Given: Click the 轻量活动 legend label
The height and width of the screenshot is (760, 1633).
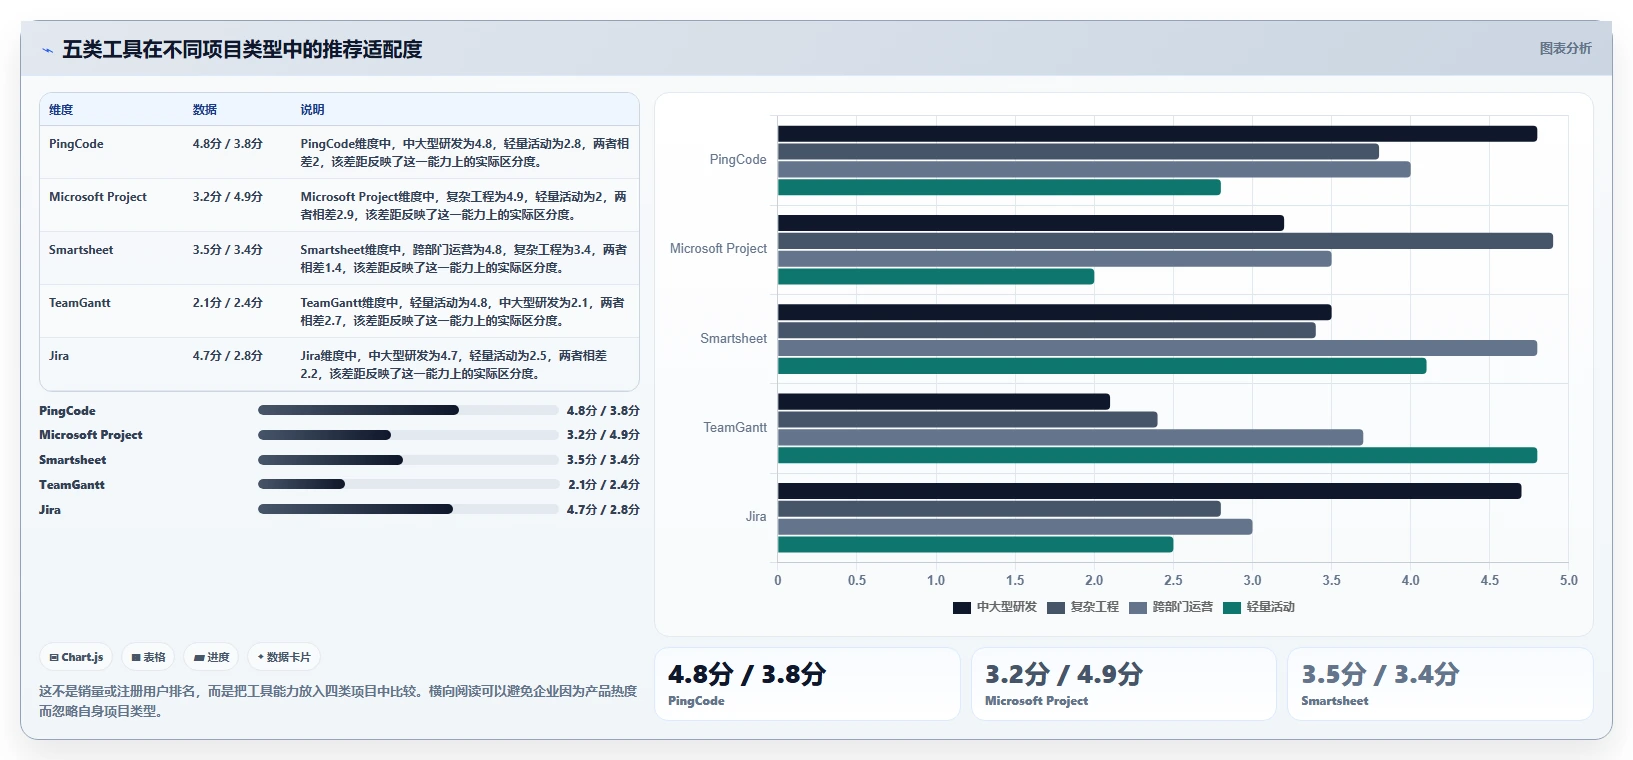Looking at the screenshot, I should point(1270,607).
